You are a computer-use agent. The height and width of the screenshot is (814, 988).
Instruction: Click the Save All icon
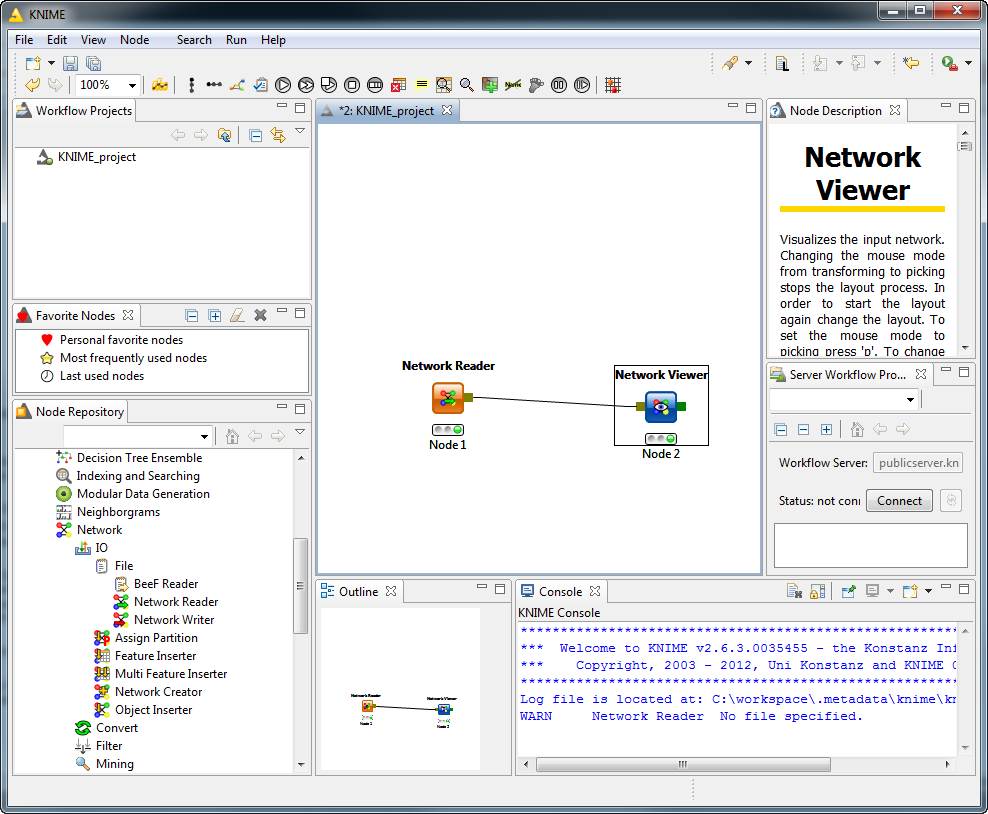(x=93, y=63)
